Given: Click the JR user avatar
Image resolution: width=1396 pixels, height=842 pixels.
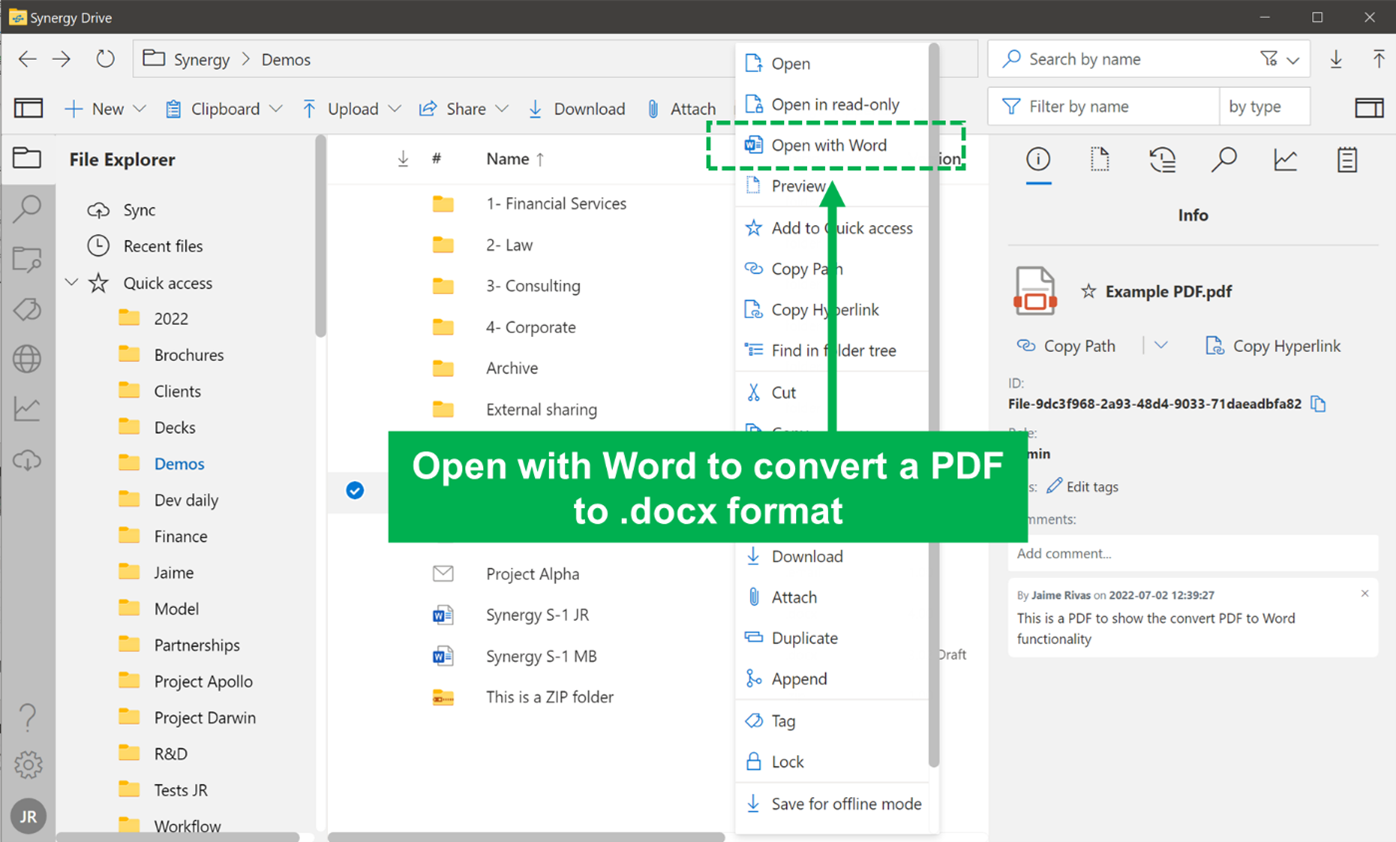Looking at the screenshot, I should coord(28,816).
